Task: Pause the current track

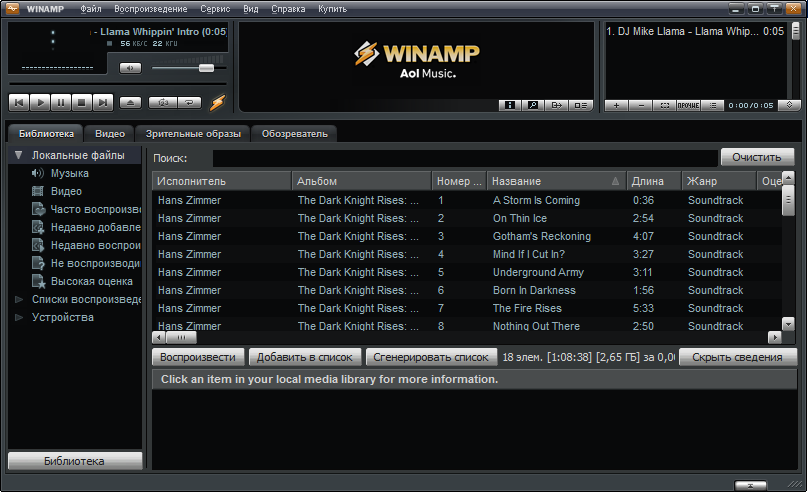Action: tap(61, 103)
